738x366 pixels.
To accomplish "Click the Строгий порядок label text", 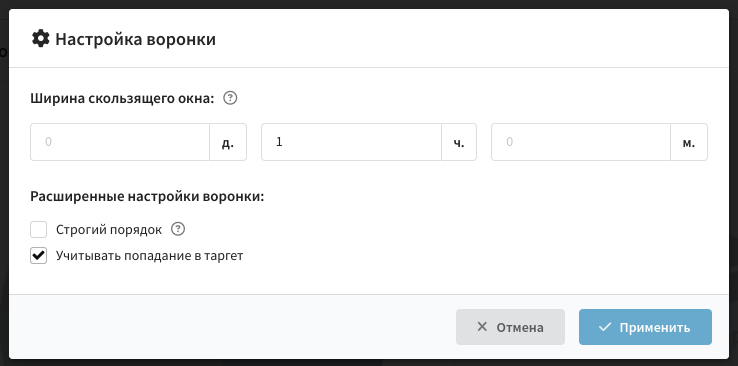I will coord(109,230).
